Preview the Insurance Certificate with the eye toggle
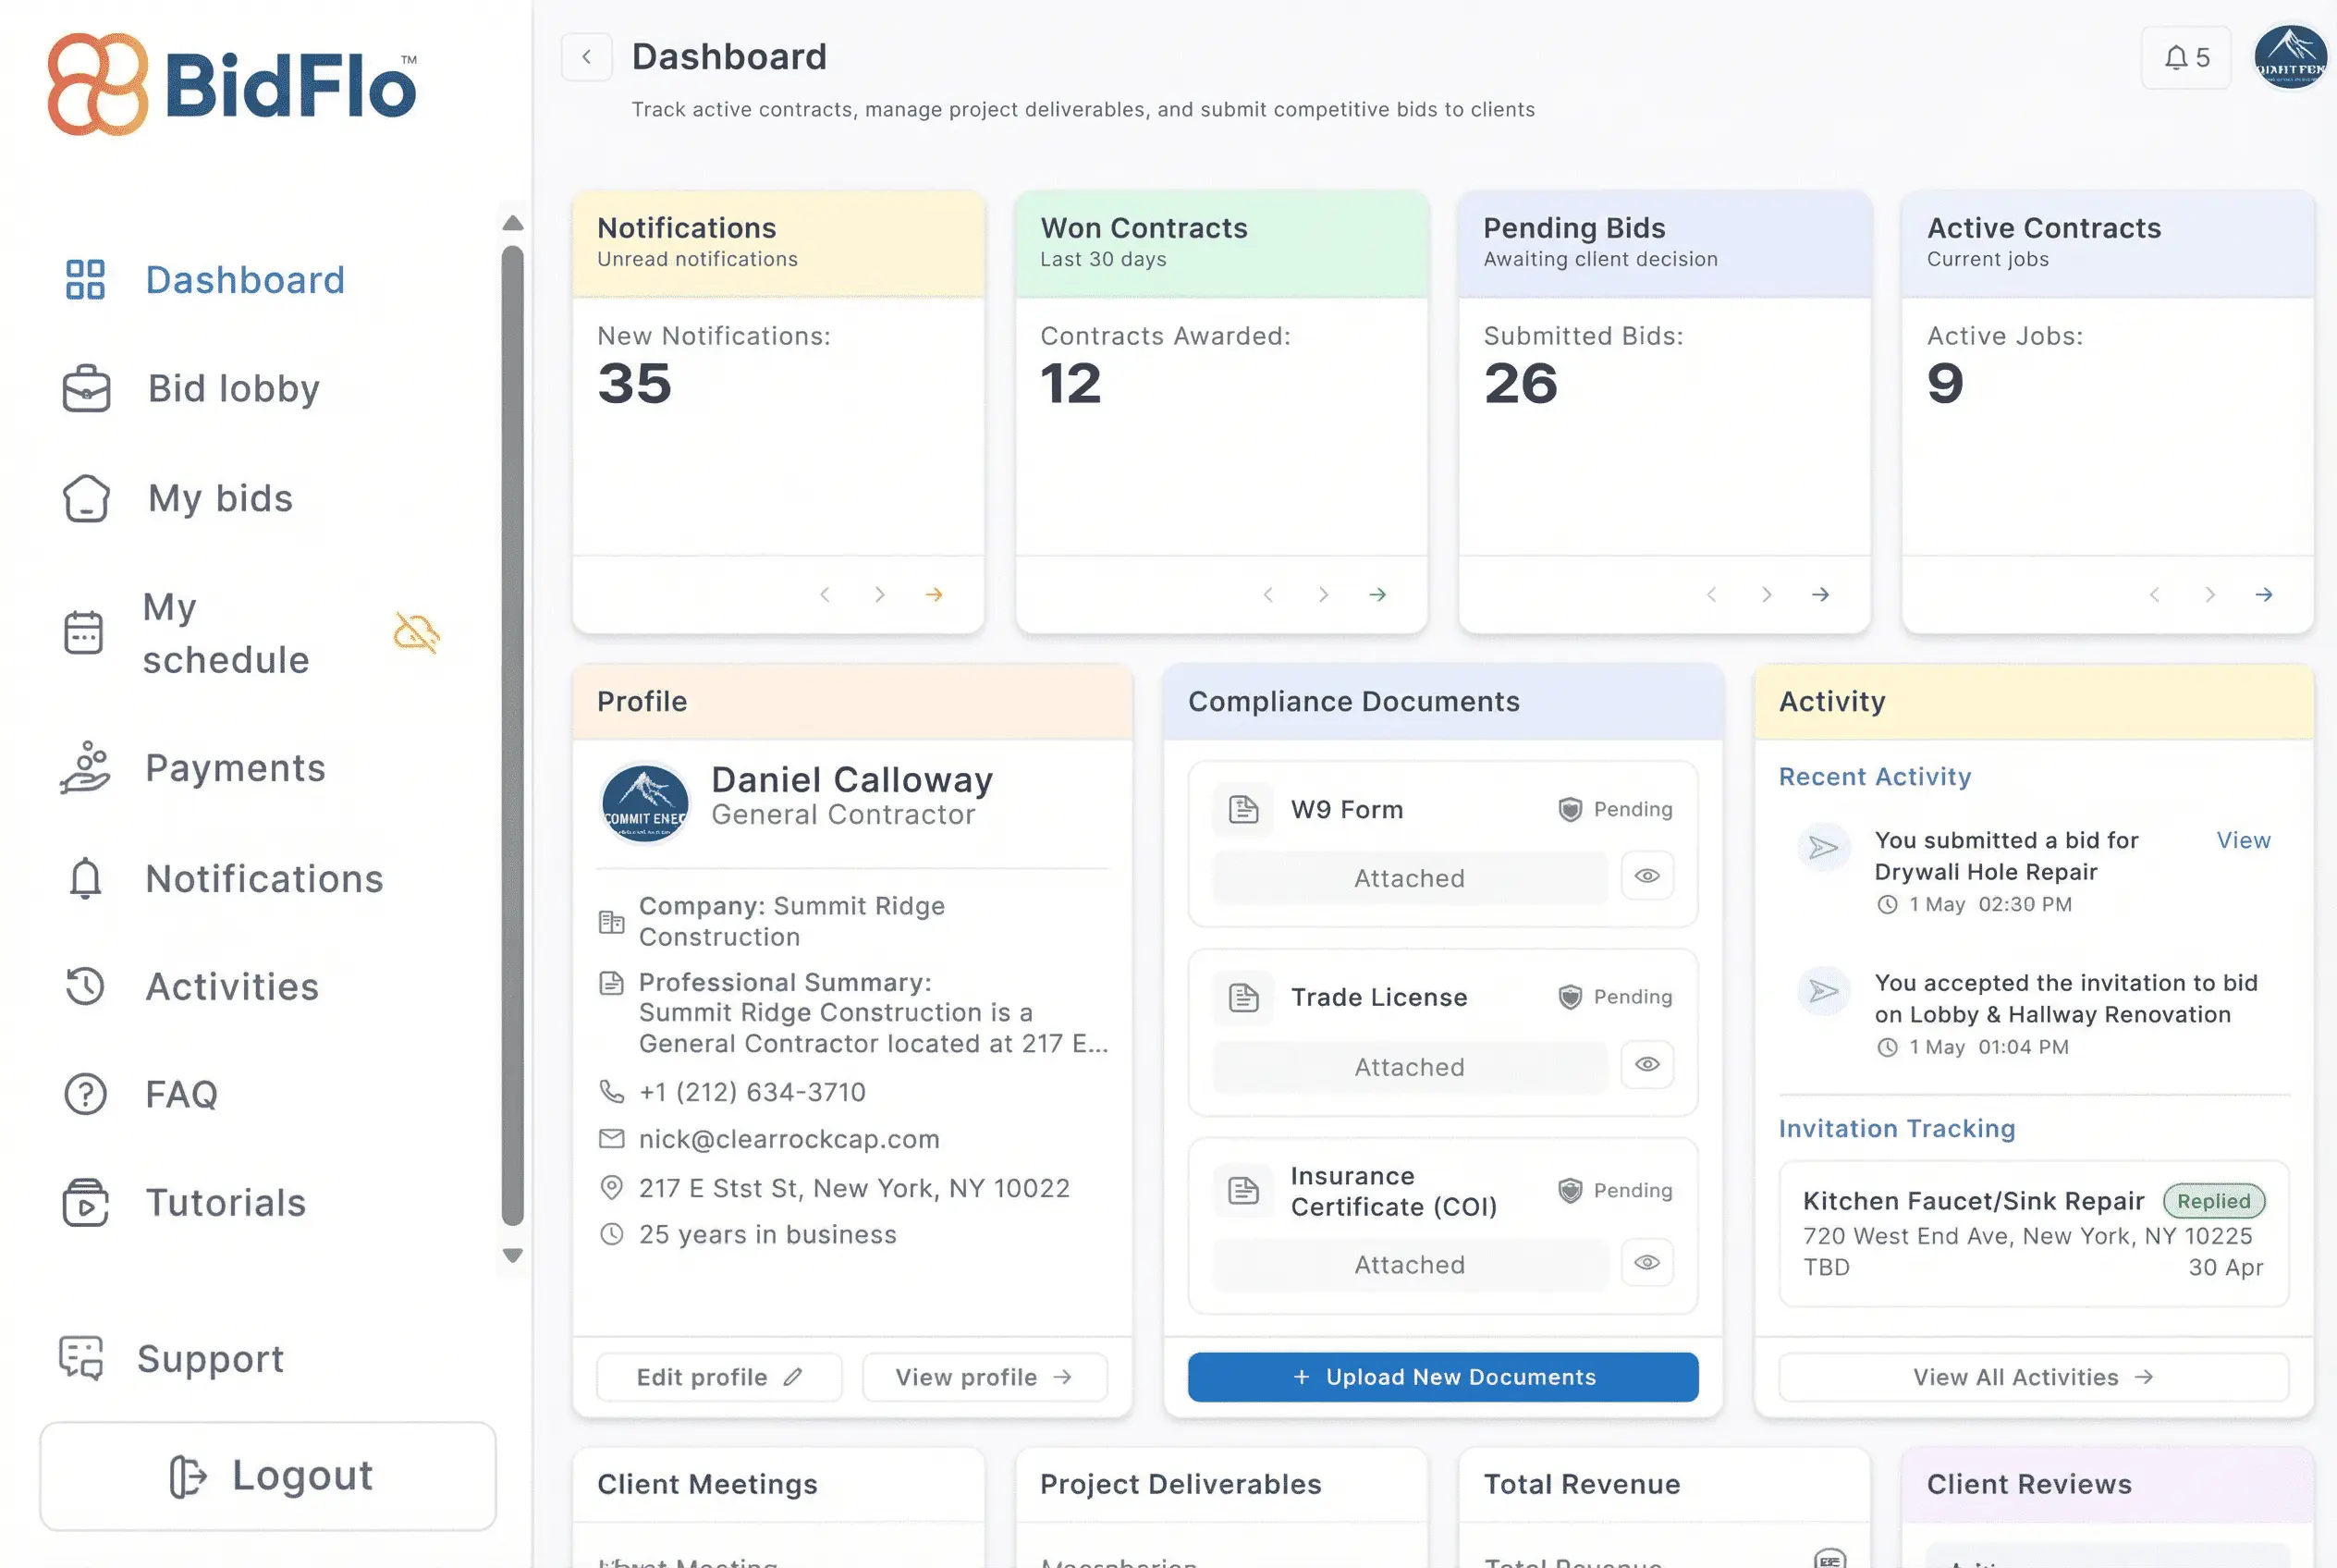Viewport: 2337px width, 1568px height. (1647, 1263)
